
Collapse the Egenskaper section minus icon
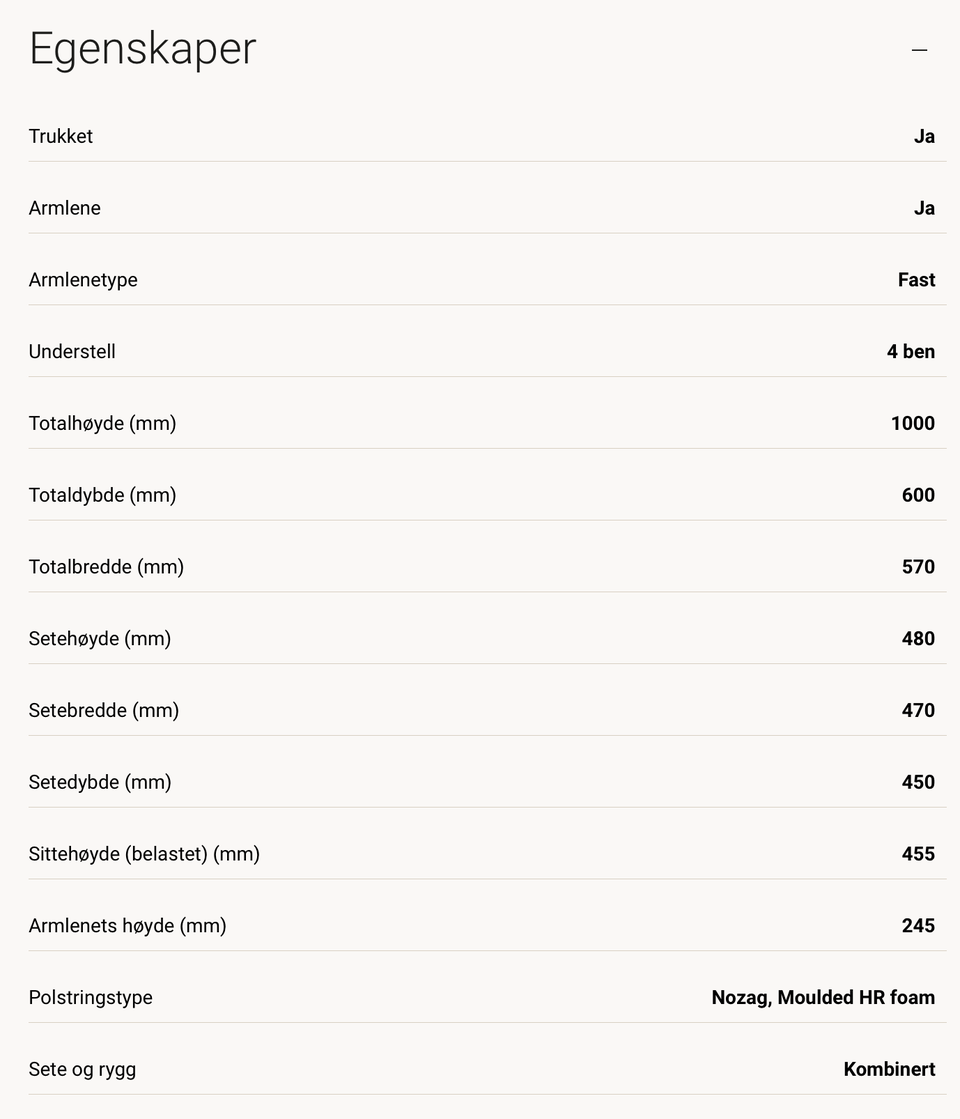[919, 50]
